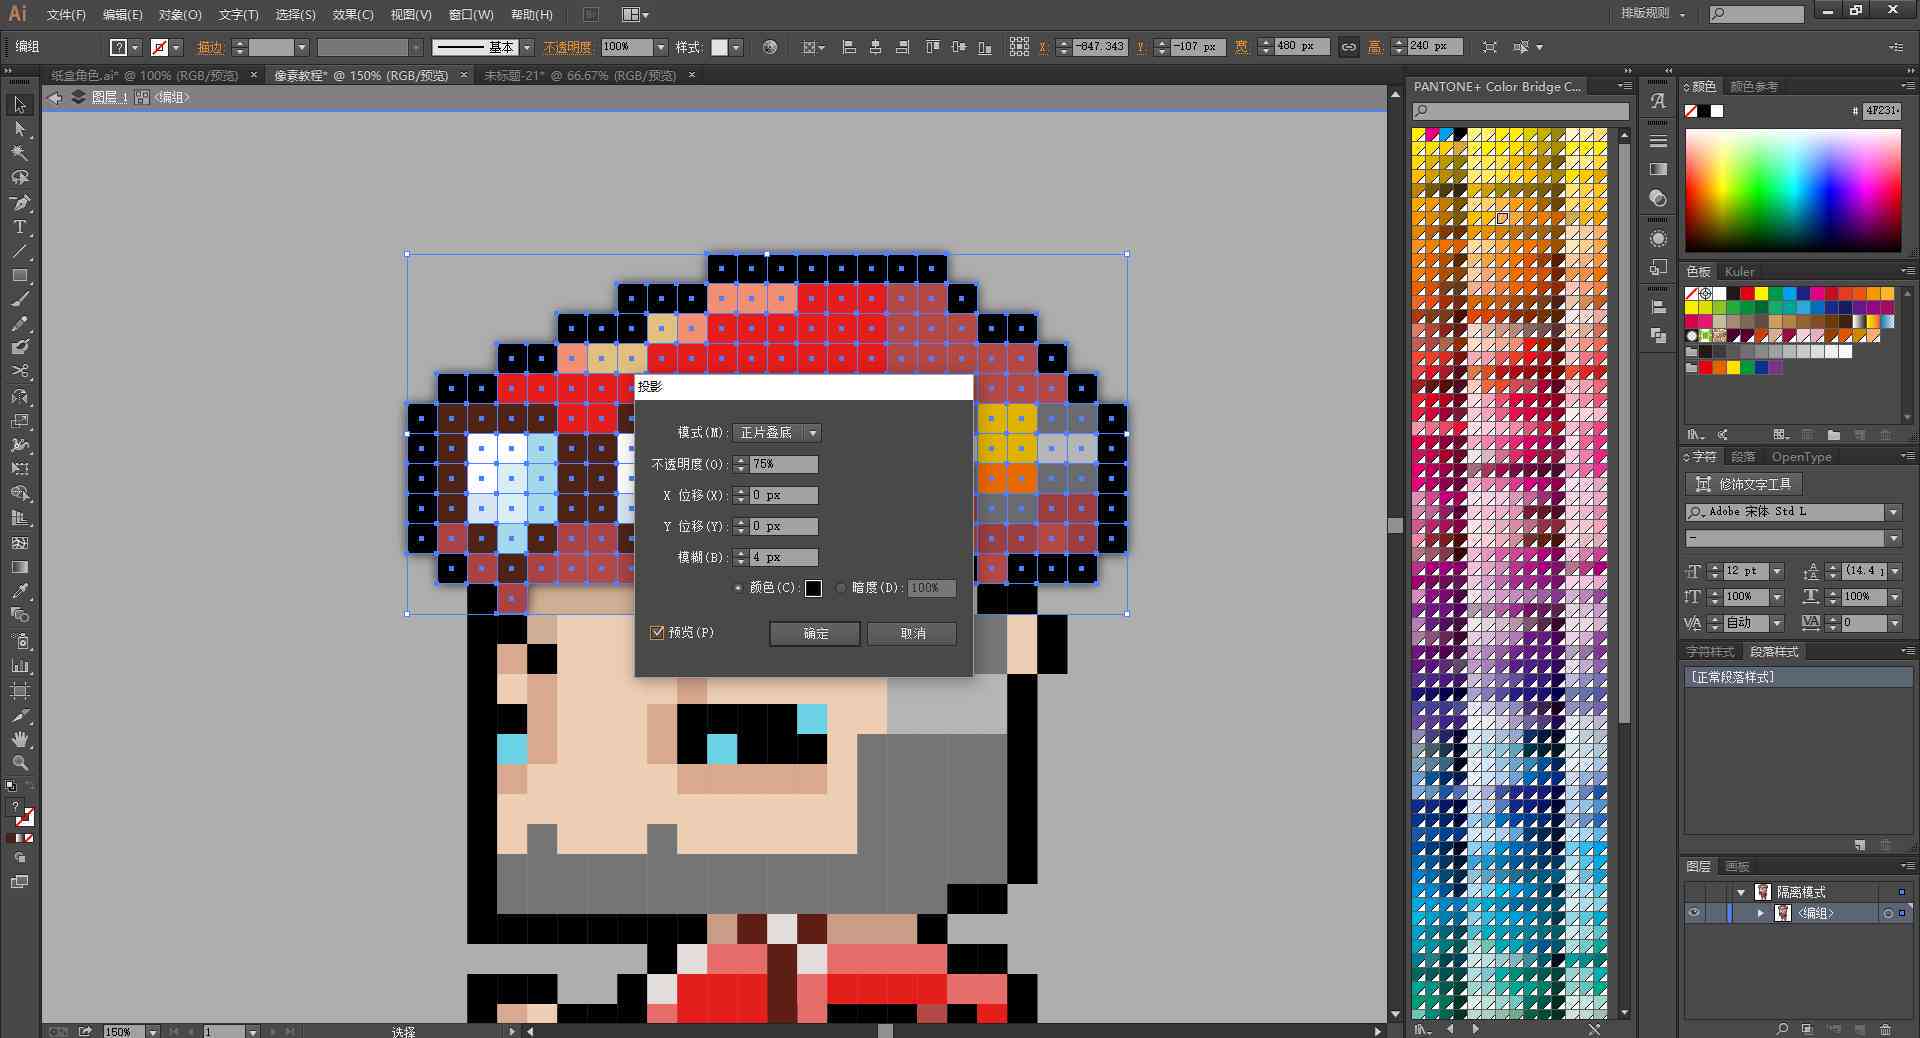Screen dimensions: 1920x1038
Task: Open the 对象(O) menu
Action: (x=180, y=15)
